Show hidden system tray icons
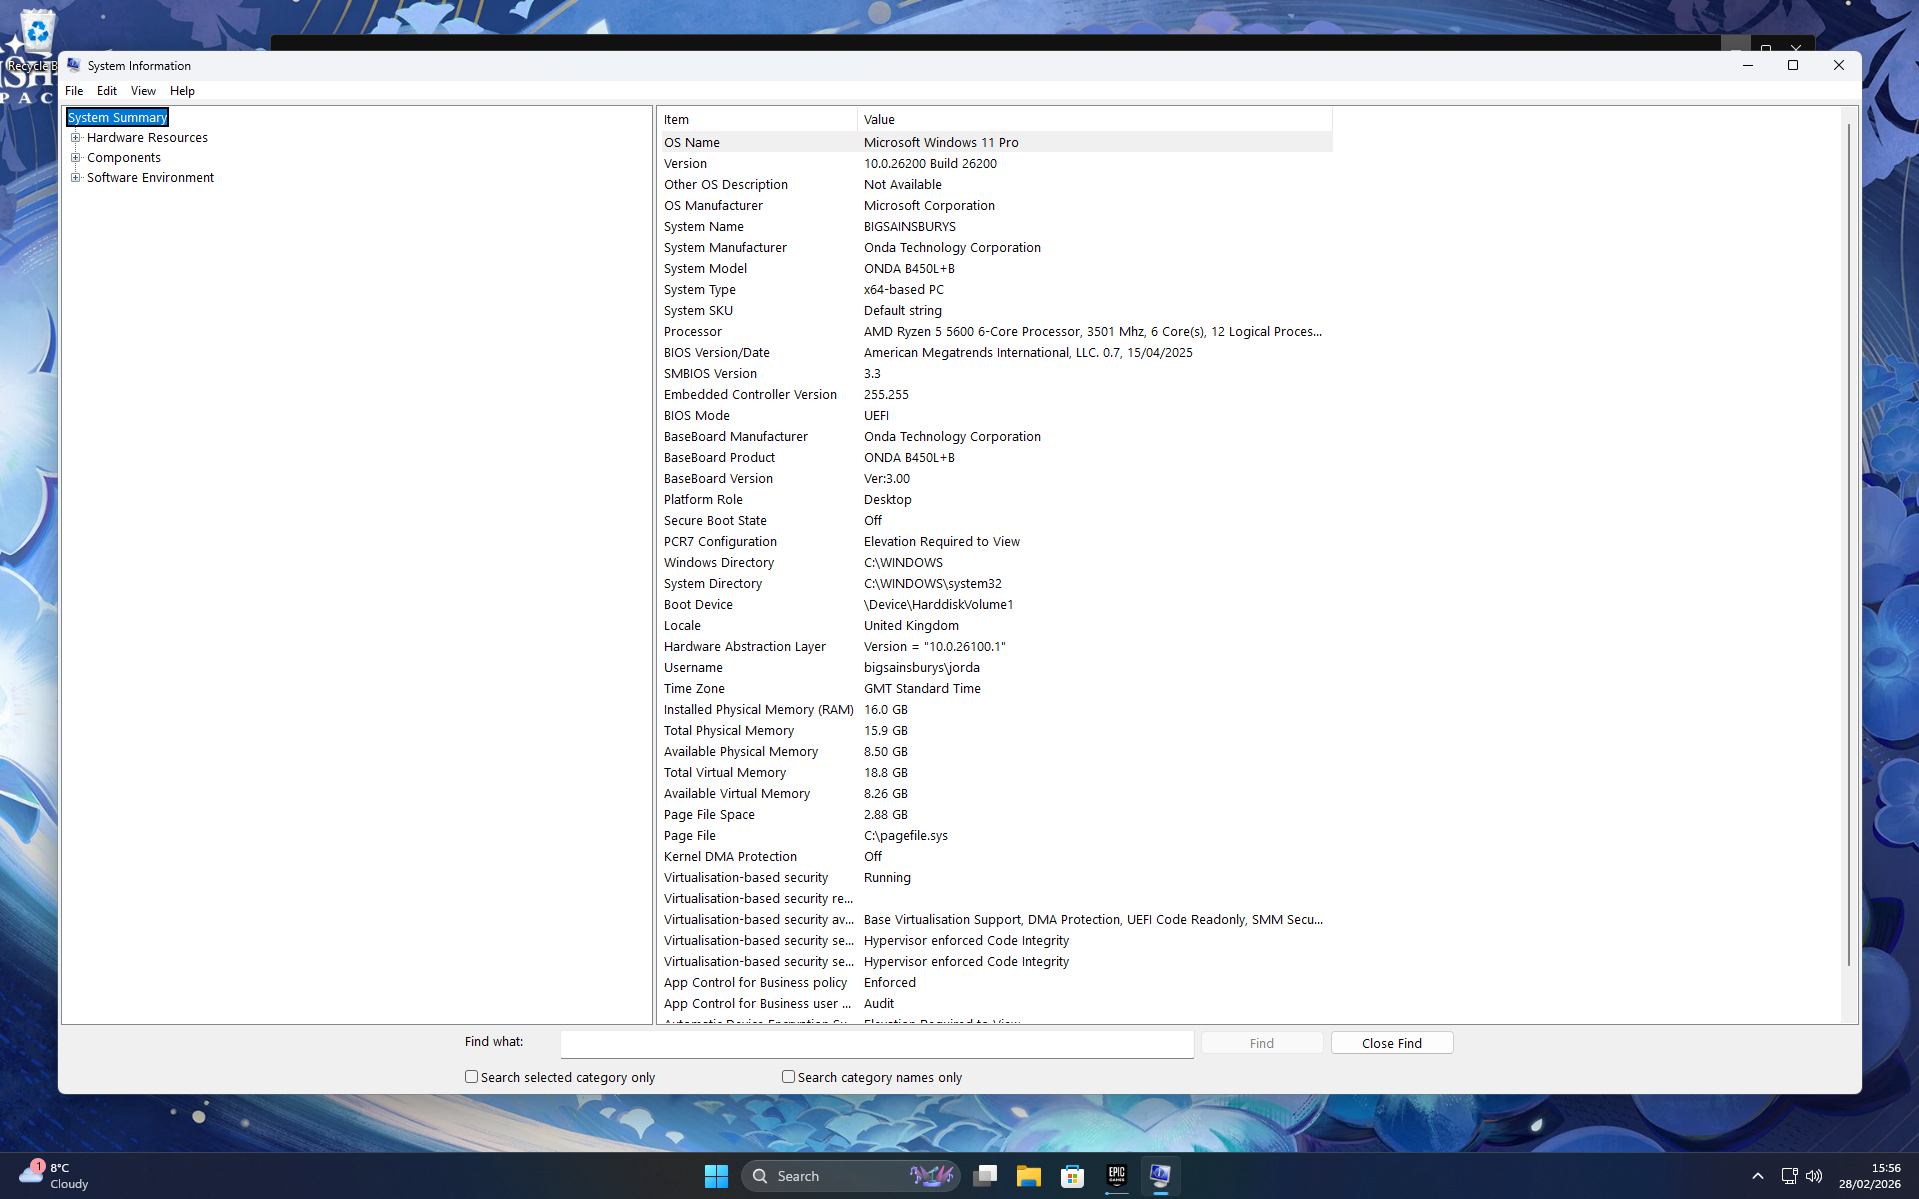The image size is (1919, 1199). point(1758,1176)
